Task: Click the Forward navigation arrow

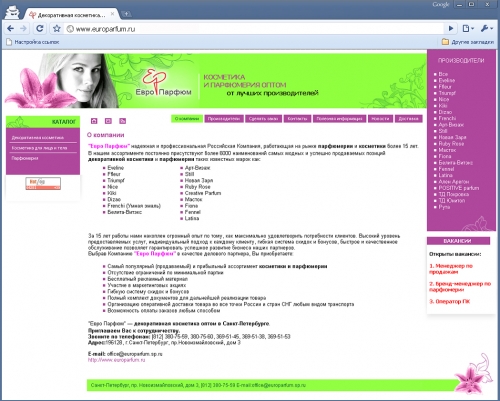Action: point(23,29)
